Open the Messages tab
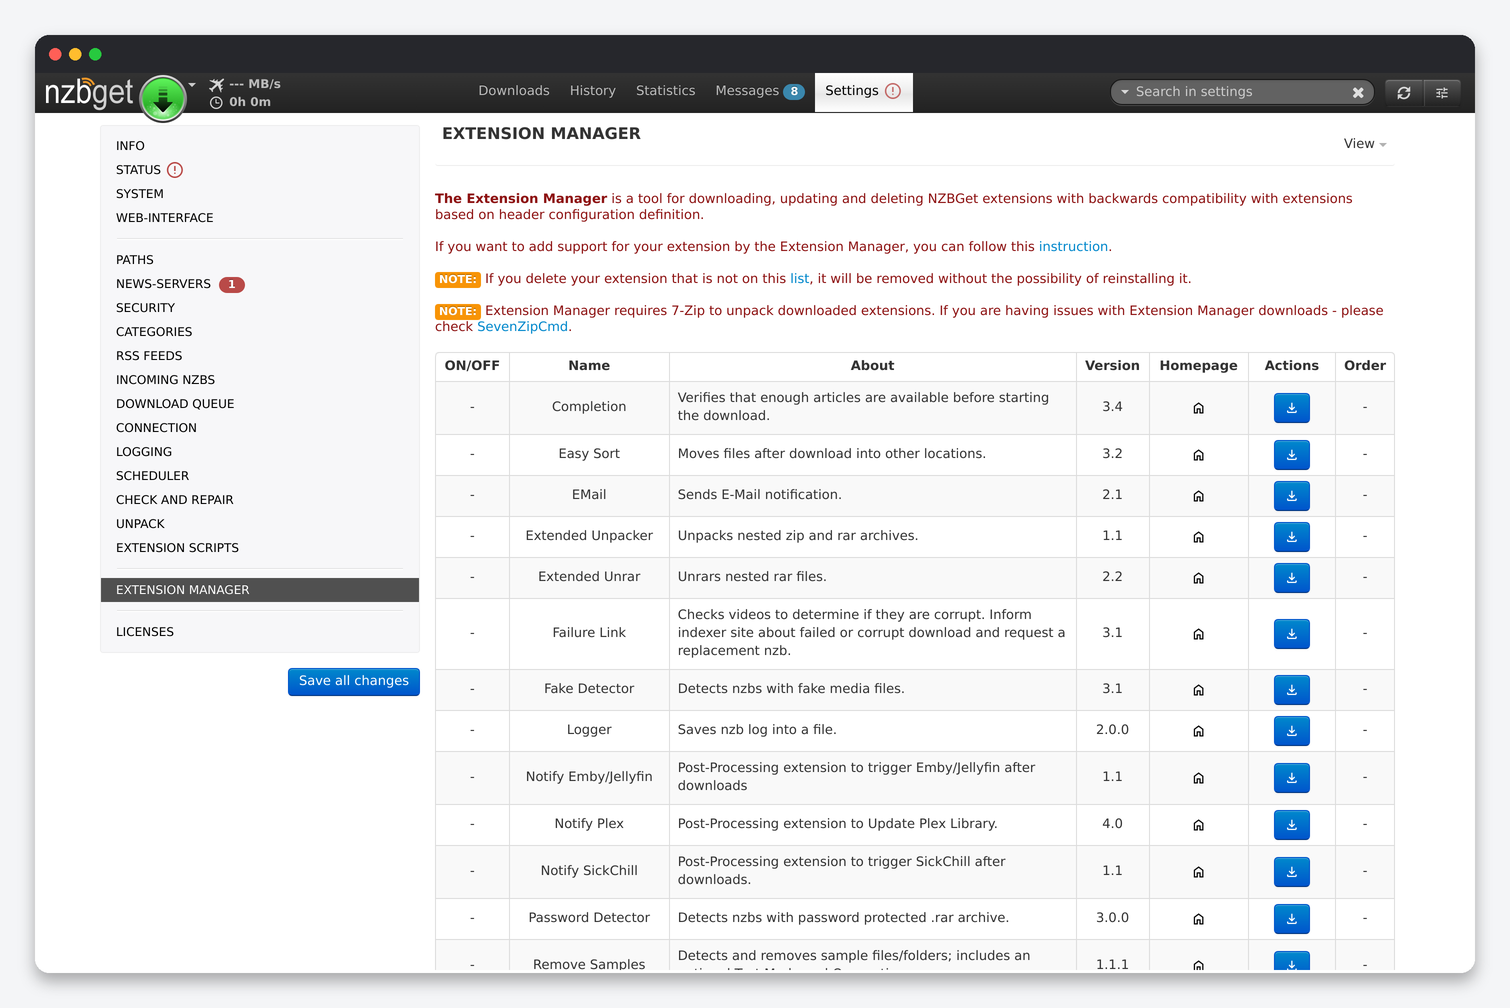 [x=759, y=91]
